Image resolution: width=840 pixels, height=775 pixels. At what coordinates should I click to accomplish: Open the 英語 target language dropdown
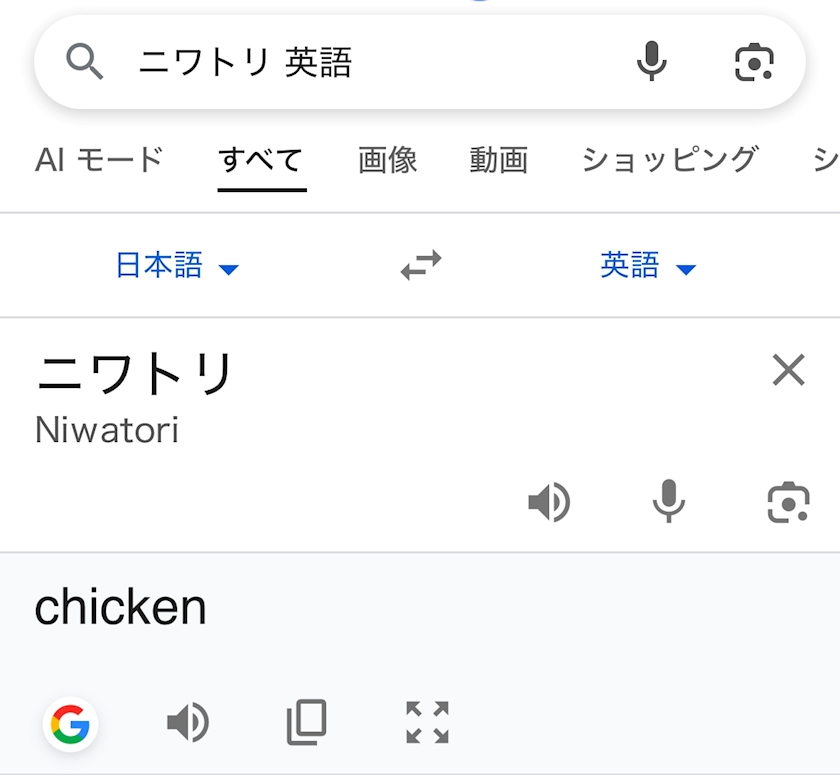[647, 266]
